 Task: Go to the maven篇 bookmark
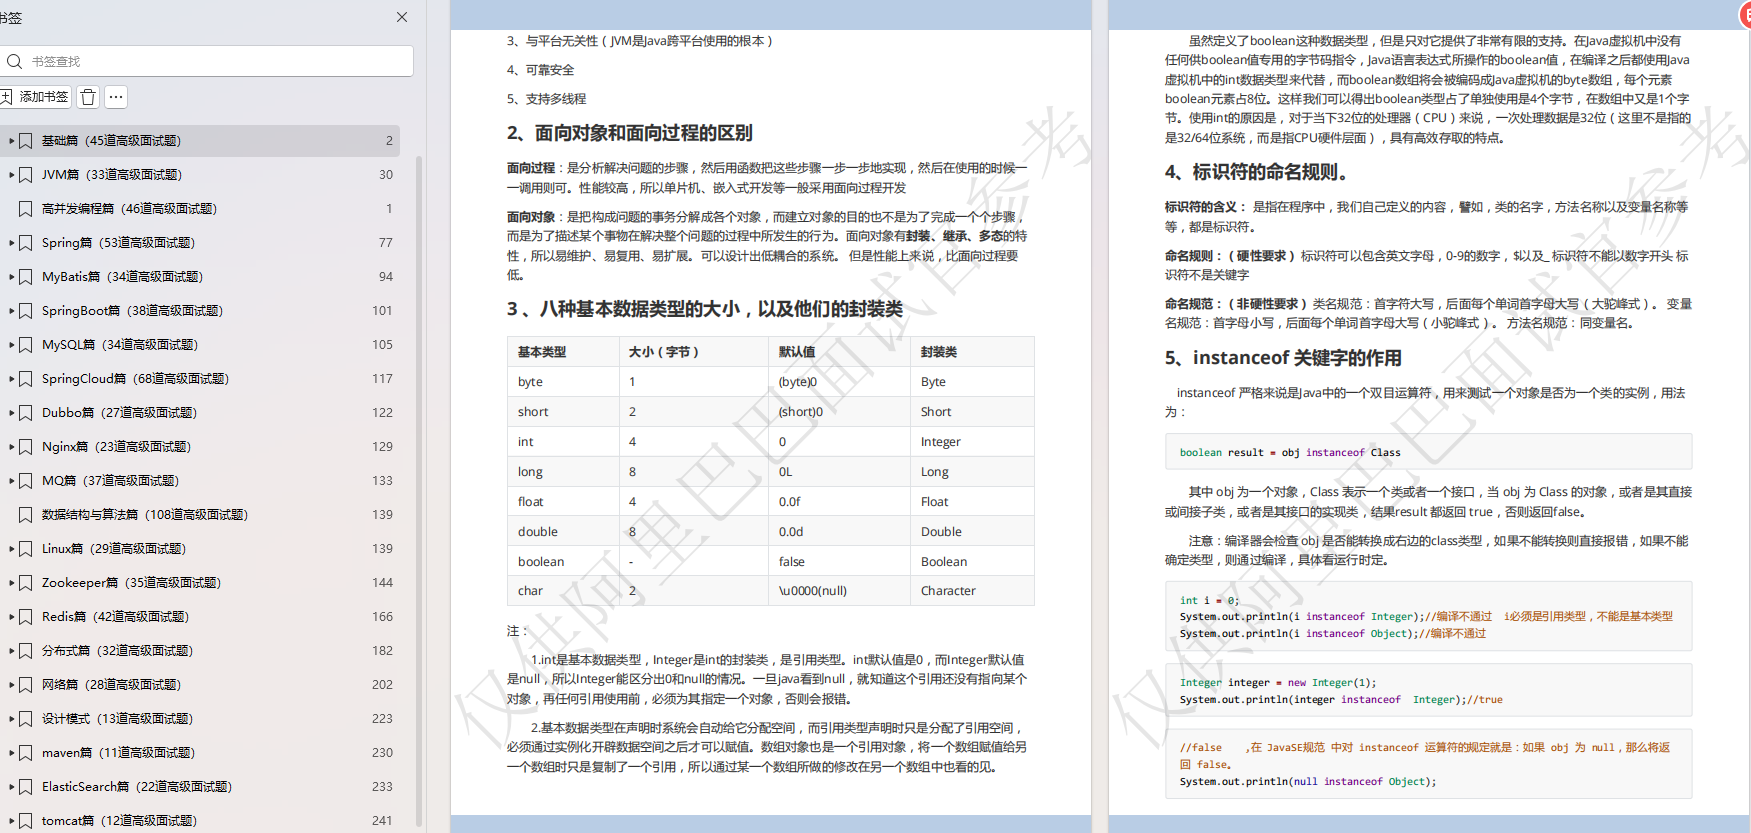[x=118, y=753]
